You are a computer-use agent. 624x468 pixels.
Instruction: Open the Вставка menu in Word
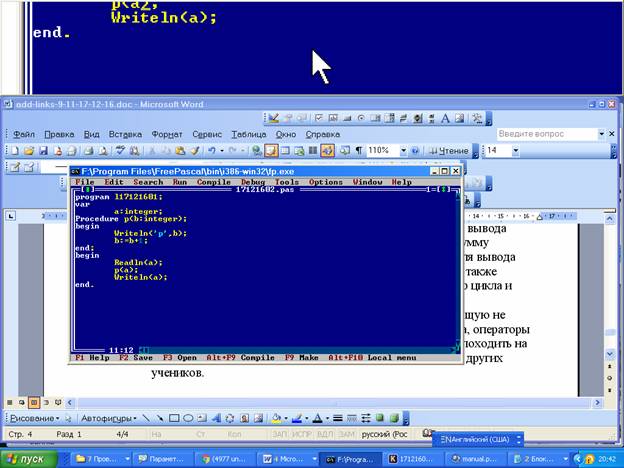click(125, 135)
